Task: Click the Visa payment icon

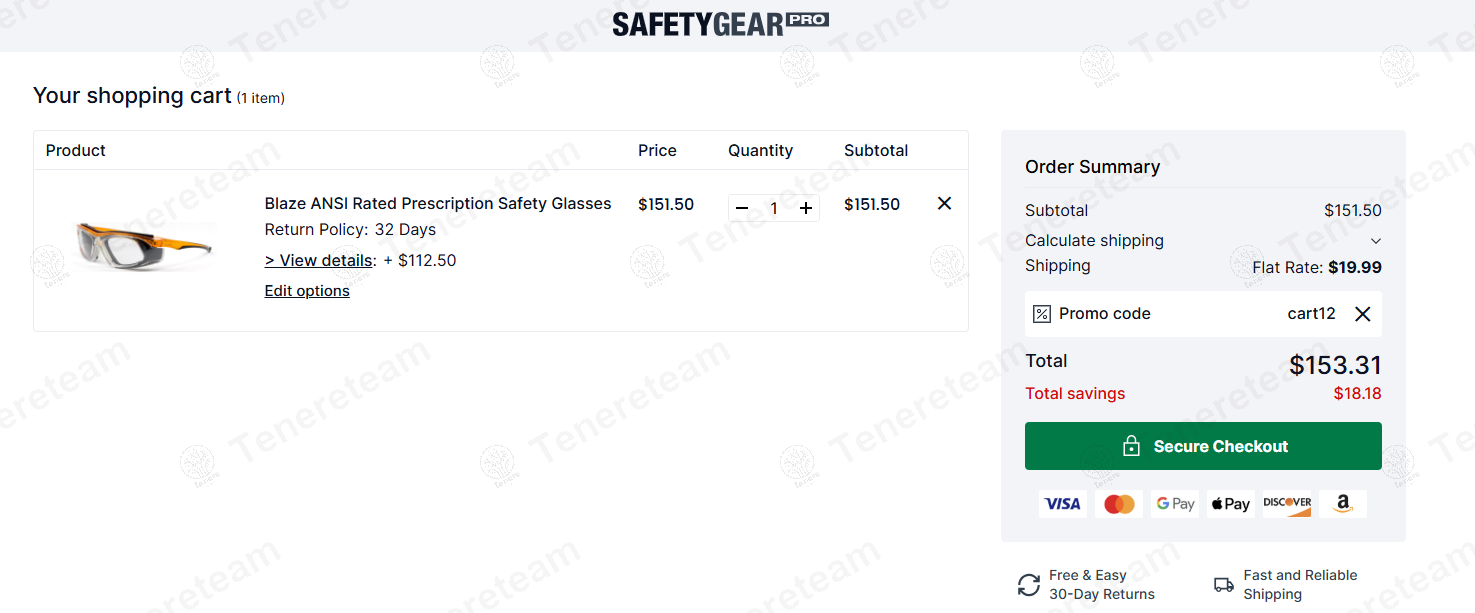Action: pos(1062,504)
